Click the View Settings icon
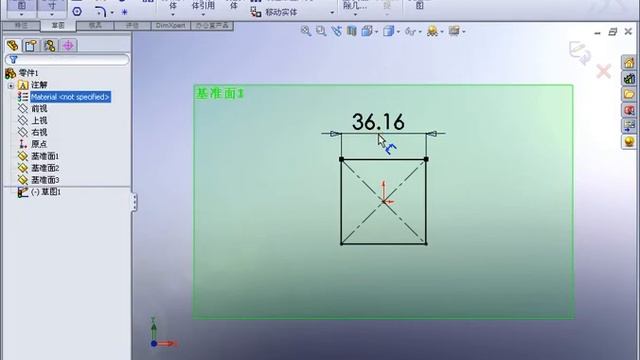This screenshot has height=360, width=640. coord(454,31)
